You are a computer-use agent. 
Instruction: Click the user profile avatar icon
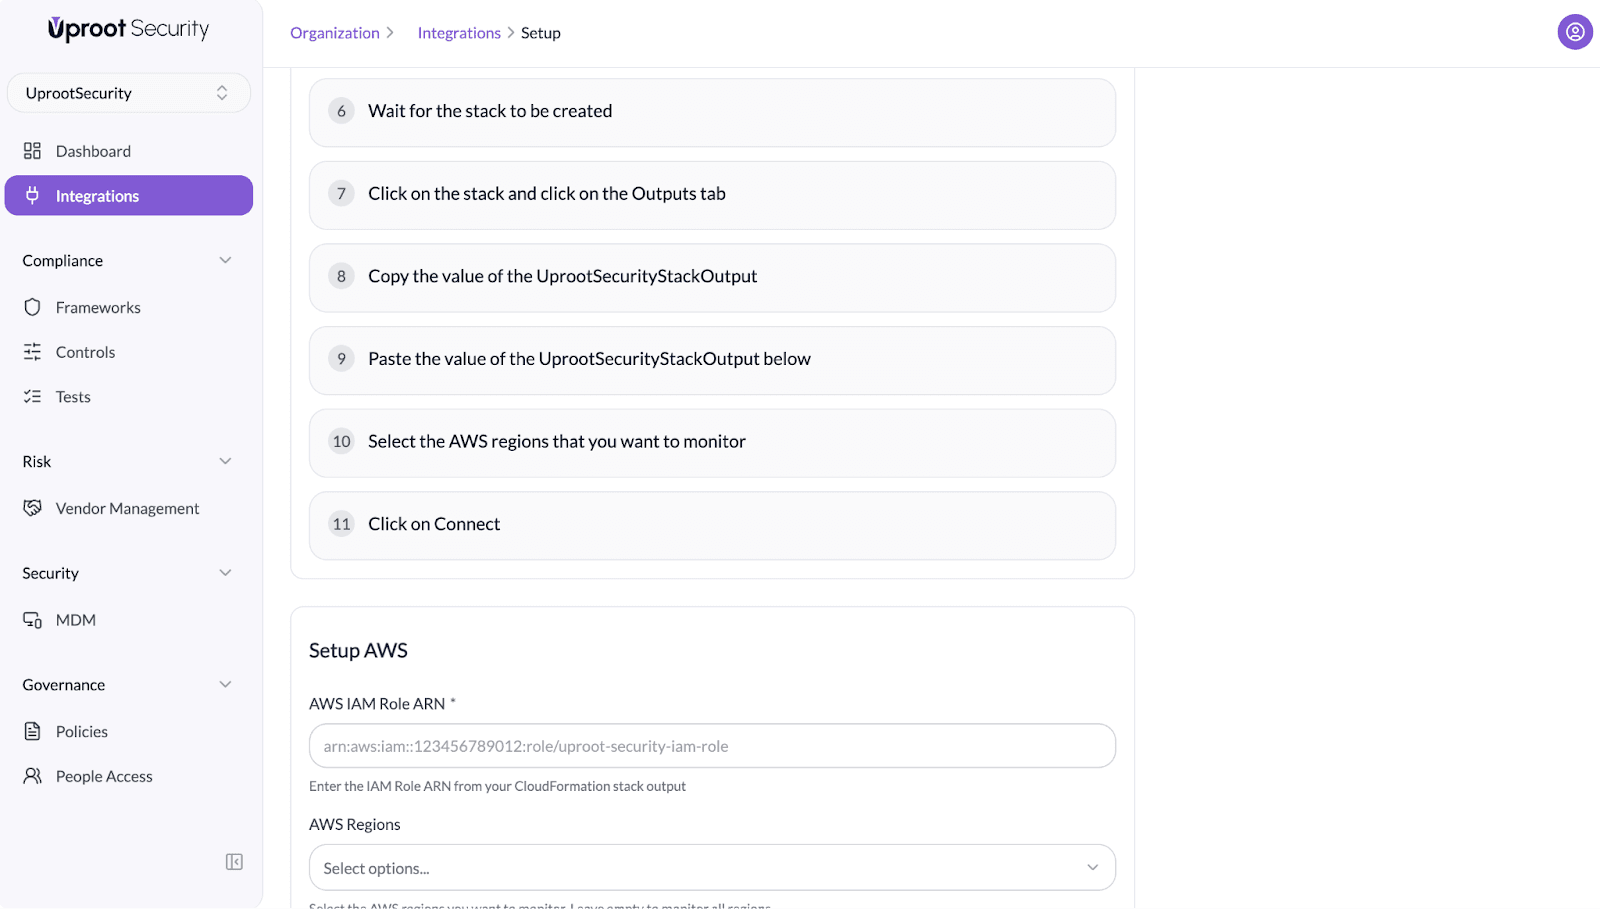(x=1574, y=32)
